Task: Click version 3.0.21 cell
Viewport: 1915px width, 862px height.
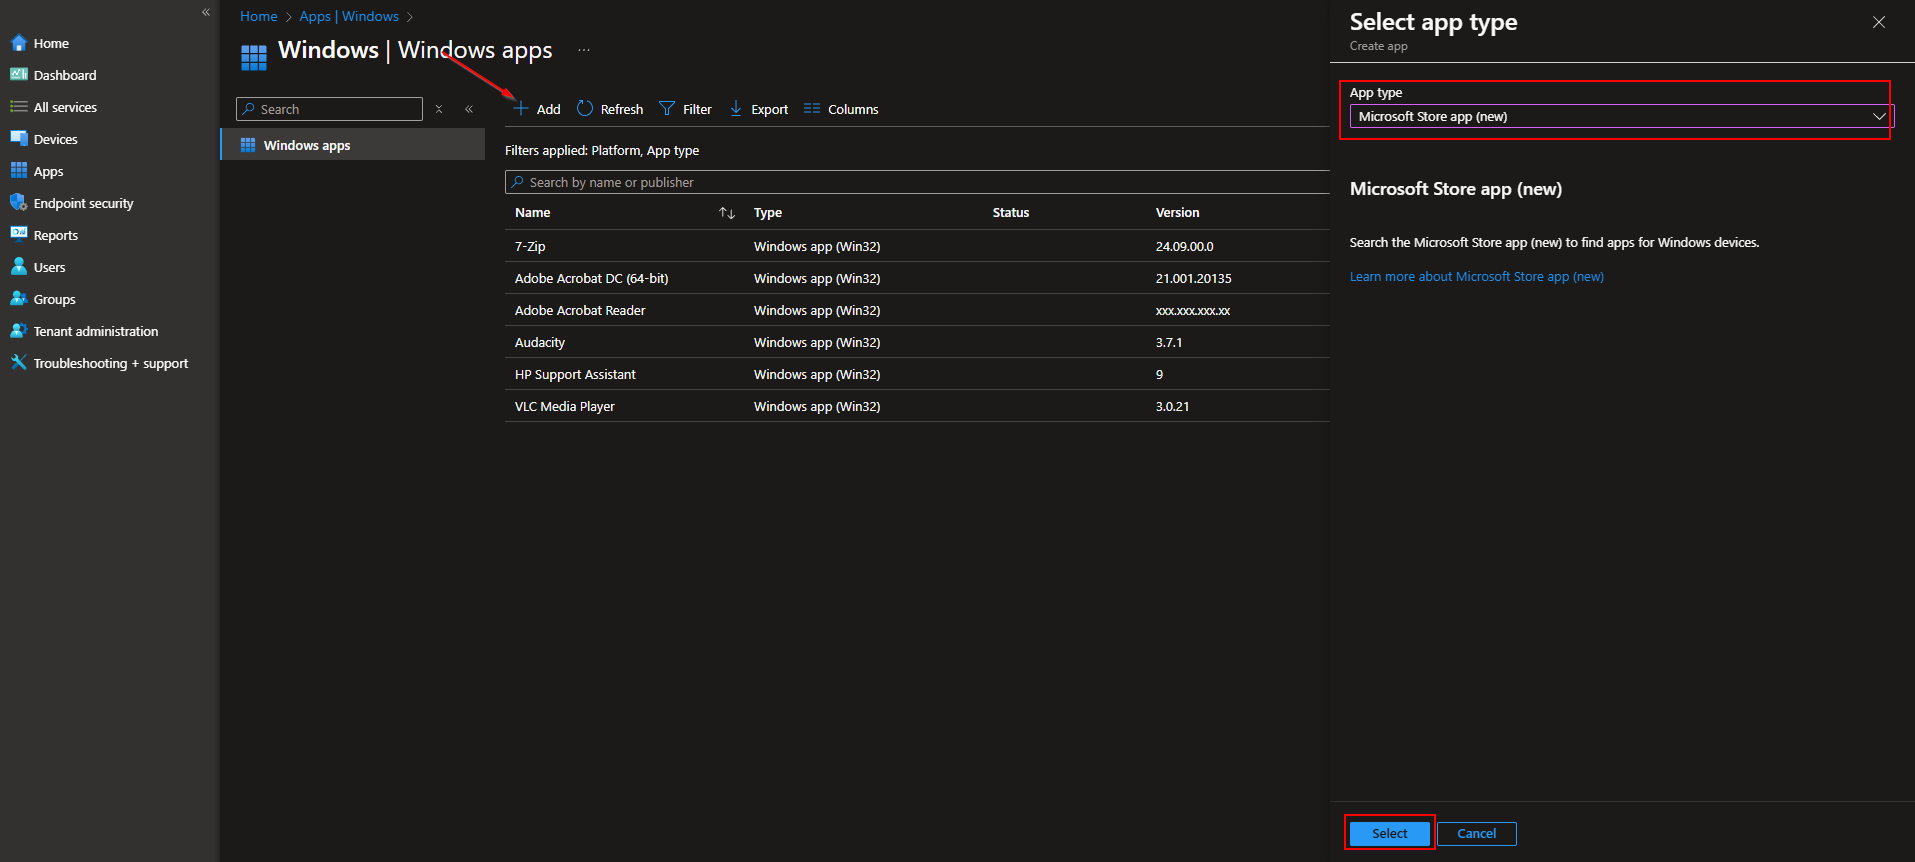Action: pos(1172,406)
